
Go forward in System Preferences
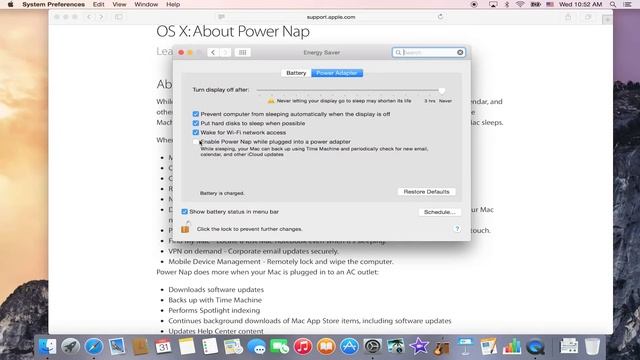[225, 52]
